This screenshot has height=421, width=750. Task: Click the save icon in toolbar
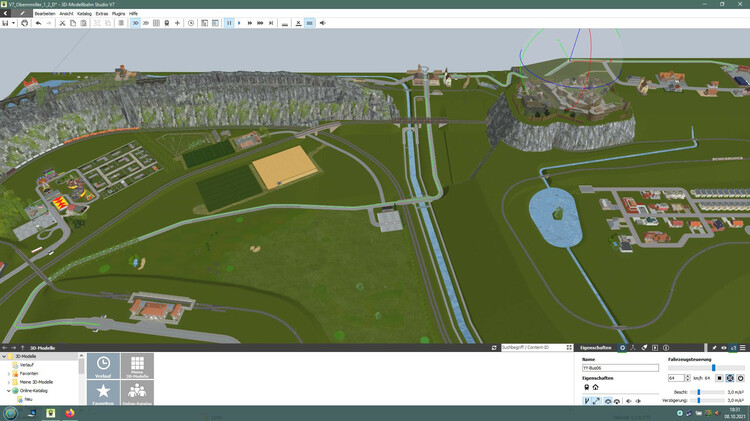click(x=6, y=22)
